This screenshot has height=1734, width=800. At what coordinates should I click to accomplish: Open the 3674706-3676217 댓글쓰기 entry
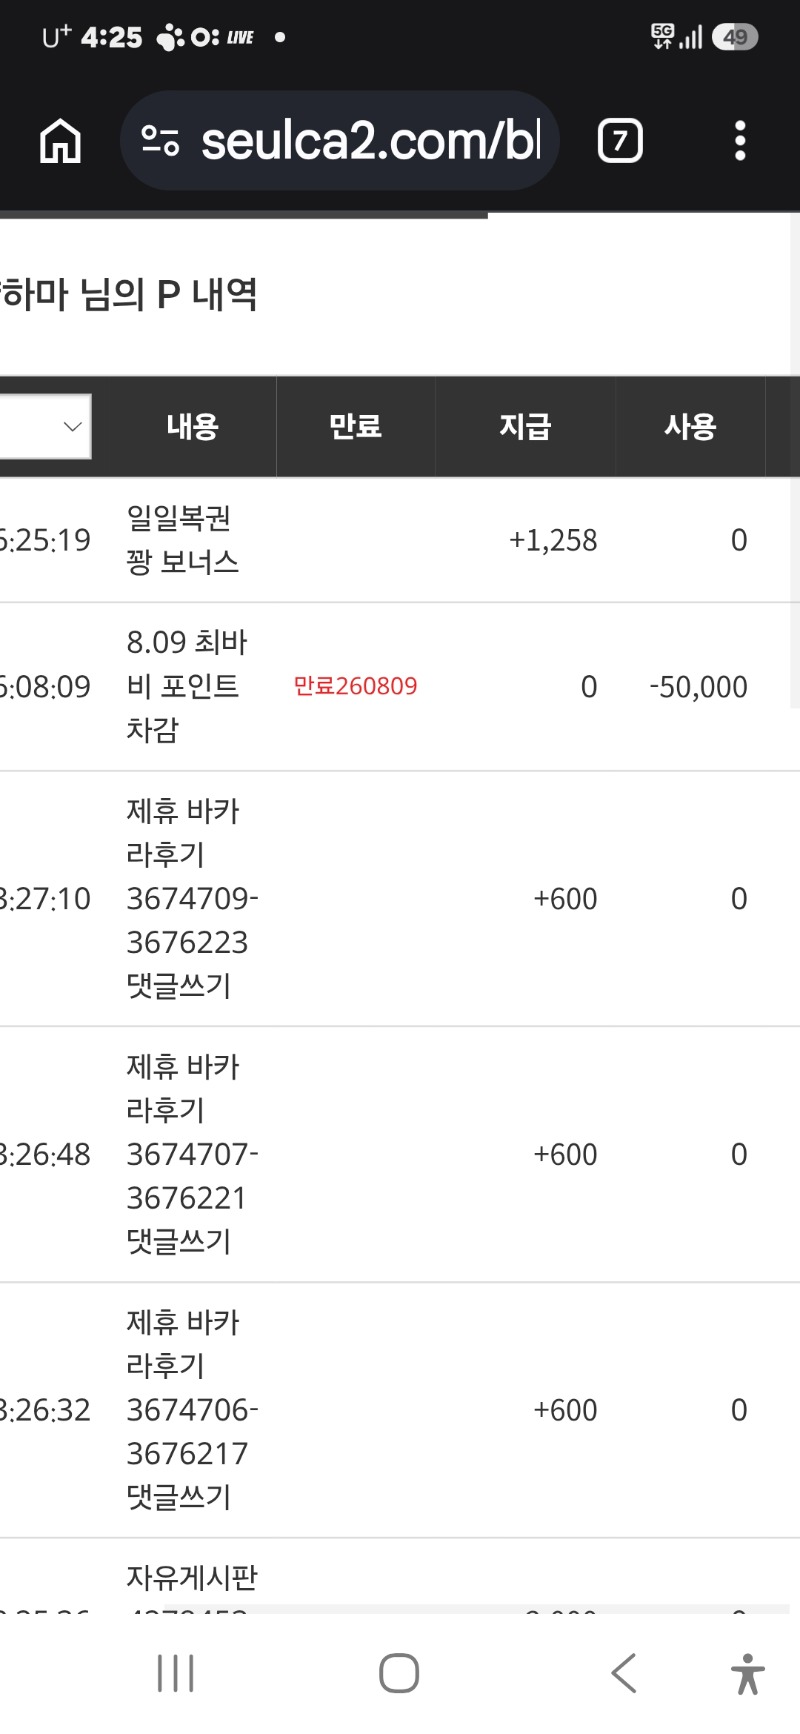[192, 1410]
